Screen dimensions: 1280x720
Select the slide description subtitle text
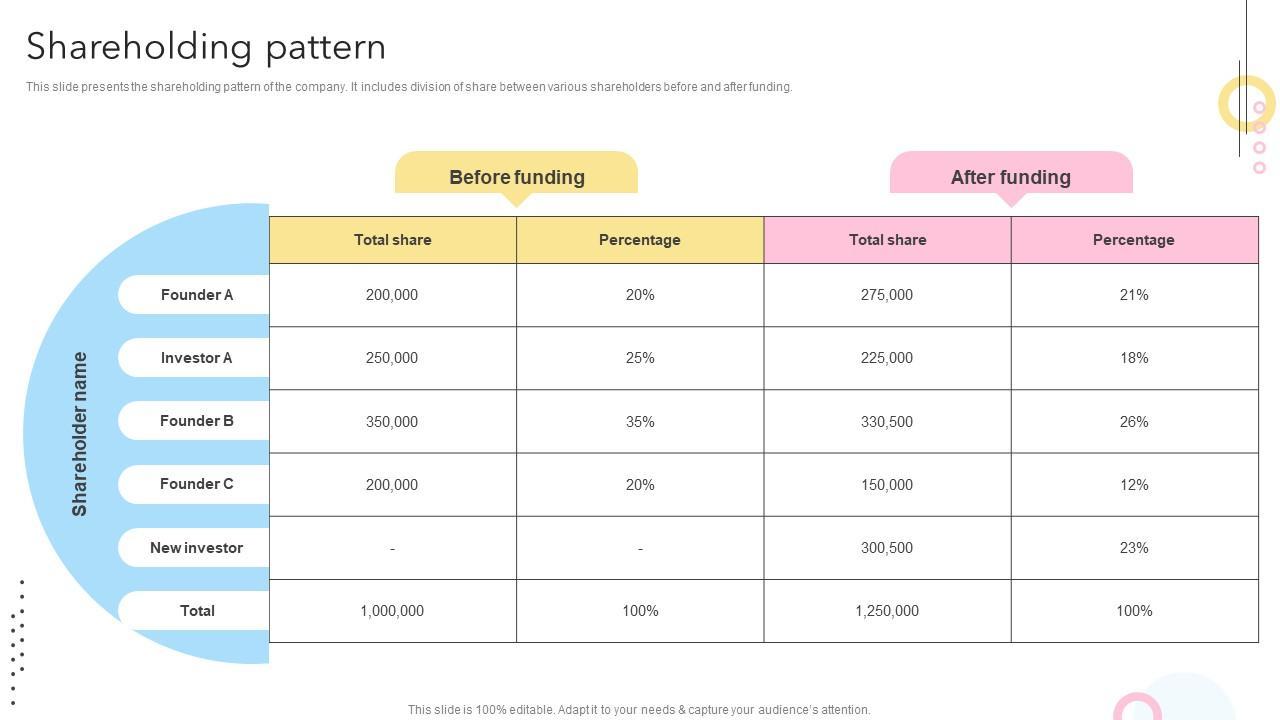pos(409,87)
